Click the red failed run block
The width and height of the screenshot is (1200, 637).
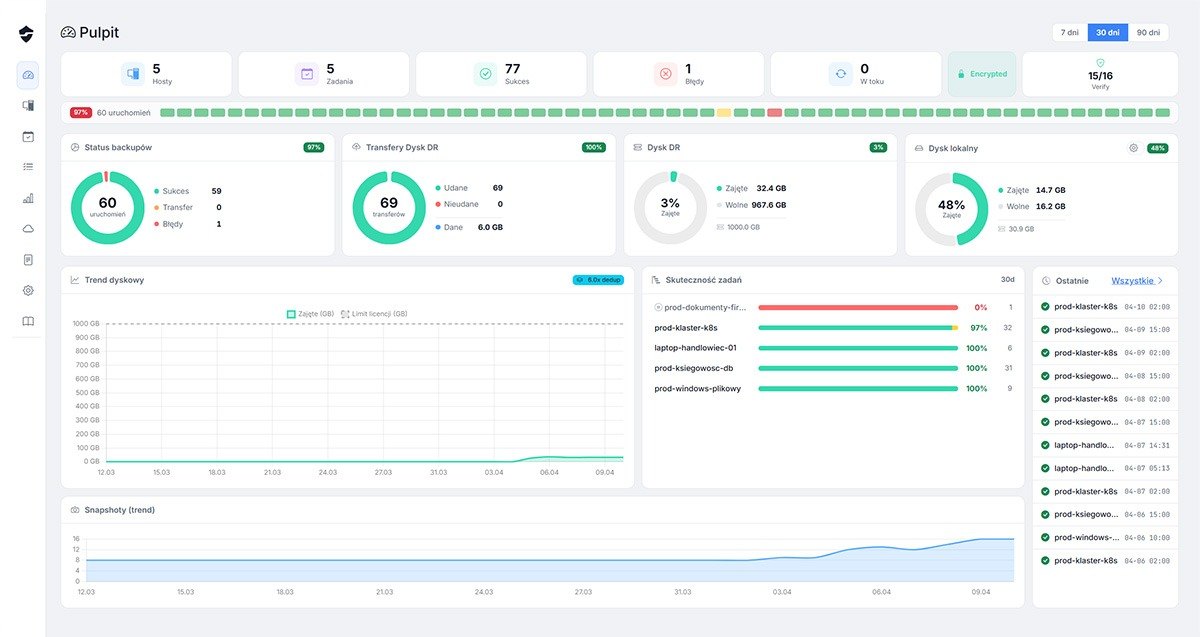tap(774, 113)
